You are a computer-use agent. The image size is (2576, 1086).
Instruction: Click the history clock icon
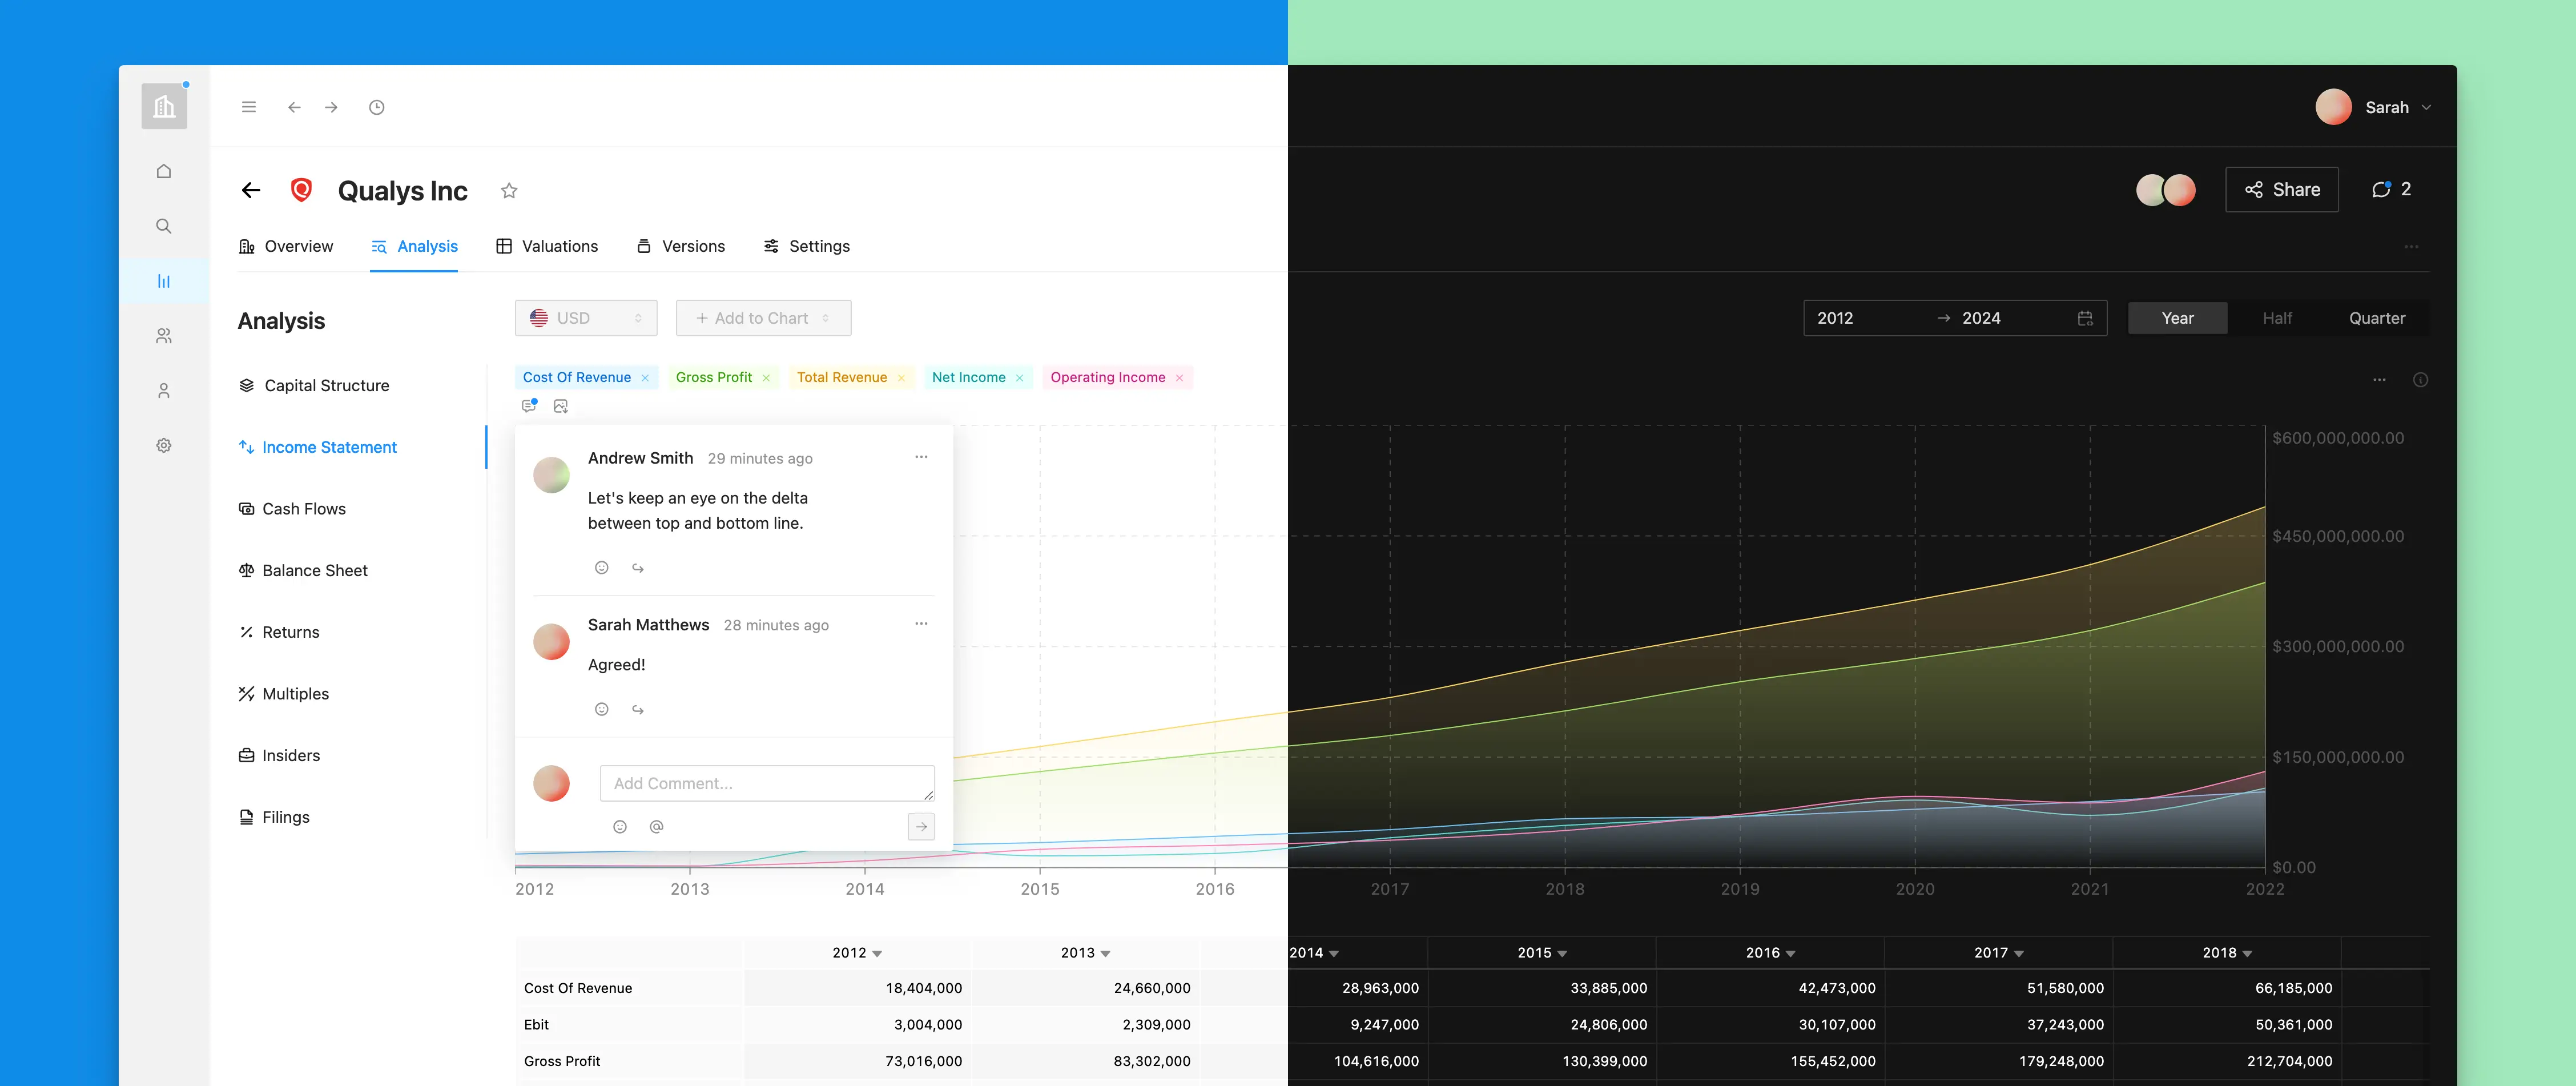click(376, 107)
